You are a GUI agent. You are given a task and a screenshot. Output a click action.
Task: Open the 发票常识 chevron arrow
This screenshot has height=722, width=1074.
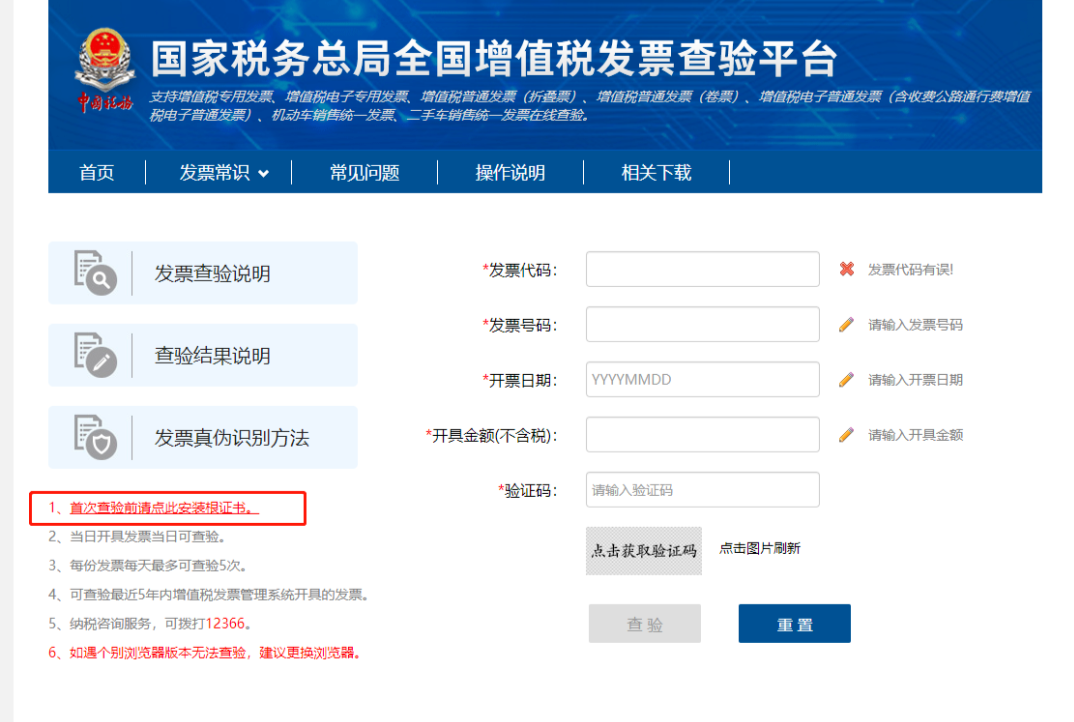(261, 172)
